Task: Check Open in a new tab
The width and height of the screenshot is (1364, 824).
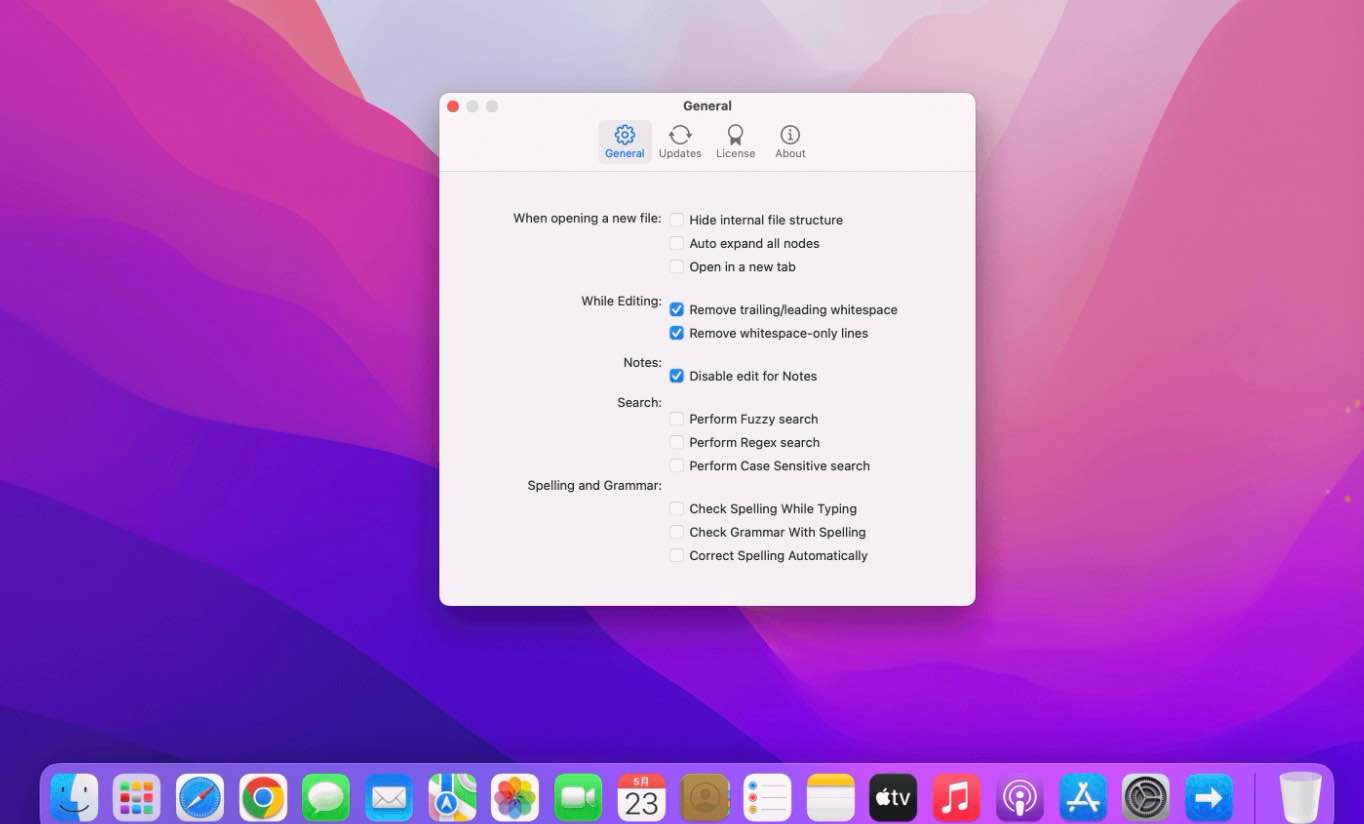Action: click(677, 267)
